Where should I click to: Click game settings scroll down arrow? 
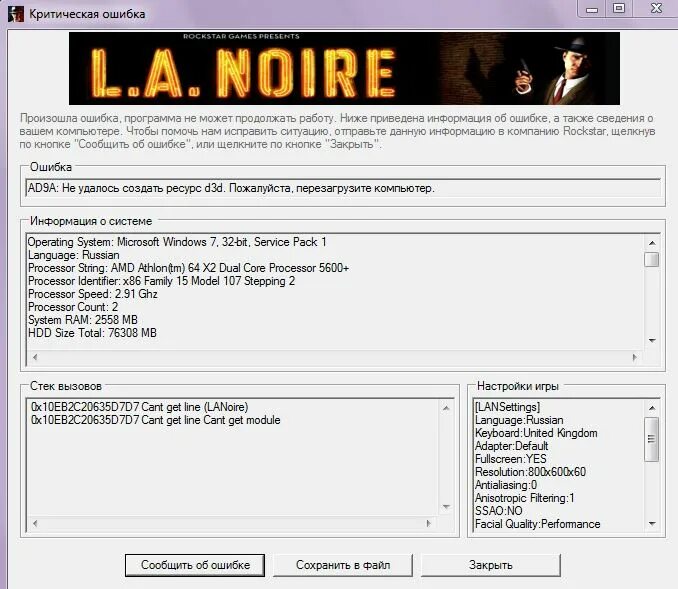coord(652,524)
